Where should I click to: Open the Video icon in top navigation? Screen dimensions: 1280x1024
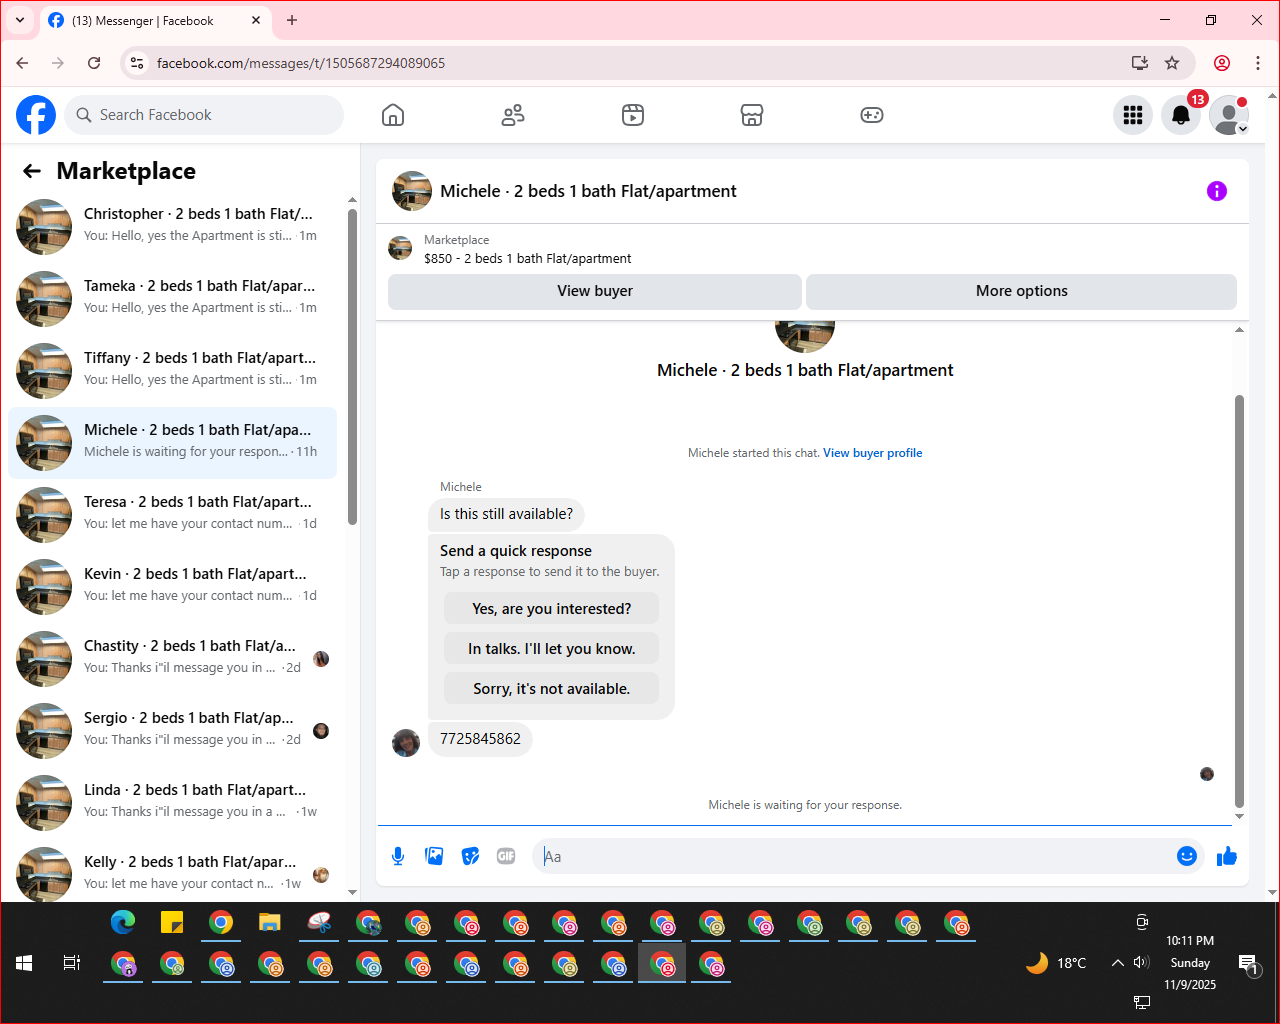click(633, 115)
